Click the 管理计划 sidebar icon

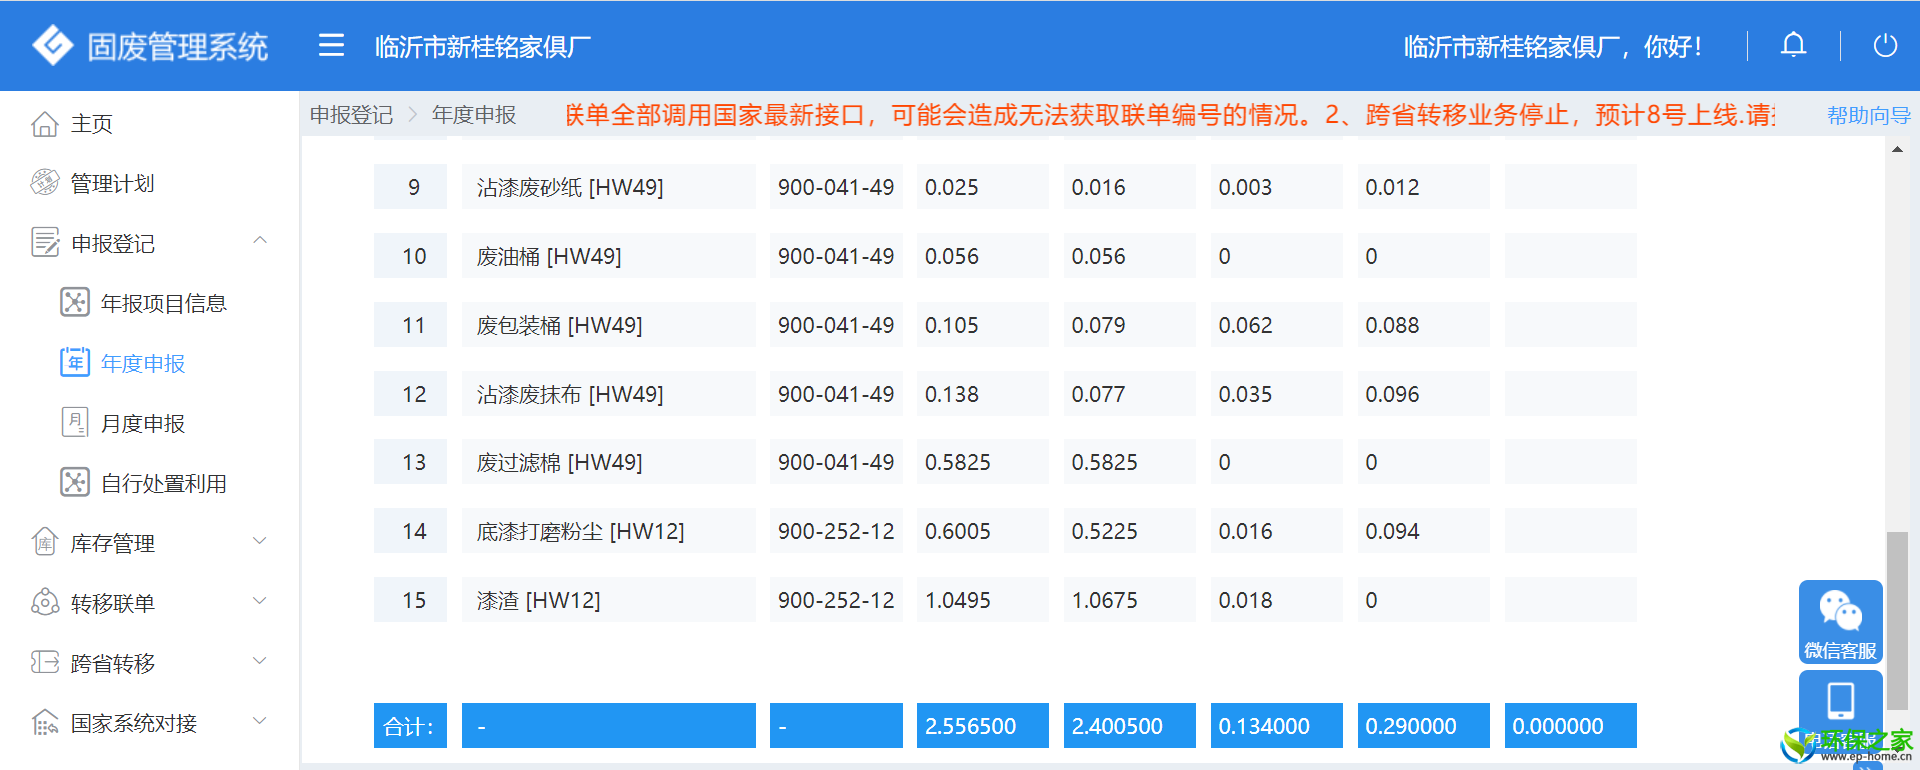(45, 183)
